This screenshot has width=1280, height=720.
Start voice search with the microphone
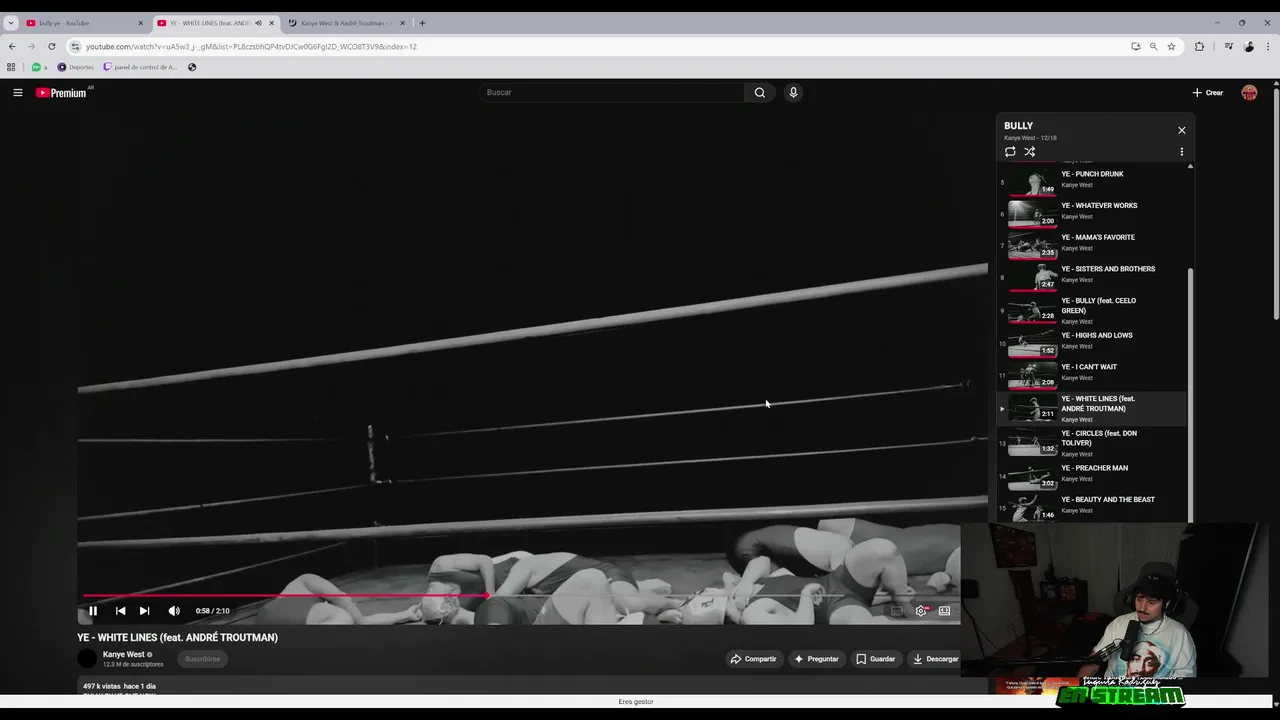point(793,92)
